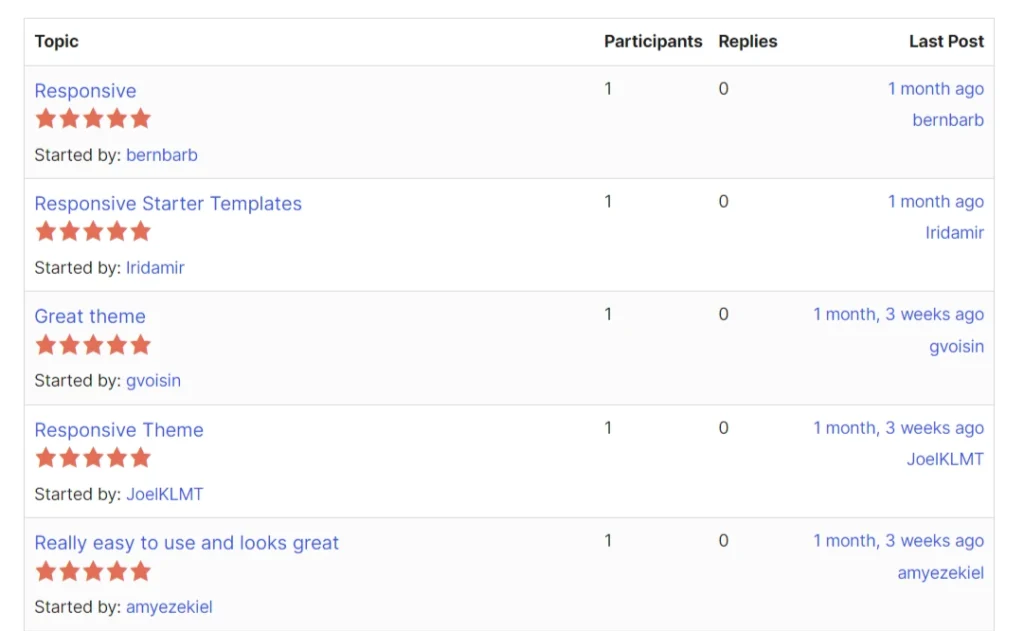Click the stars under Responsive Starter Templates

pyautogui.click(x=92, y=232)
